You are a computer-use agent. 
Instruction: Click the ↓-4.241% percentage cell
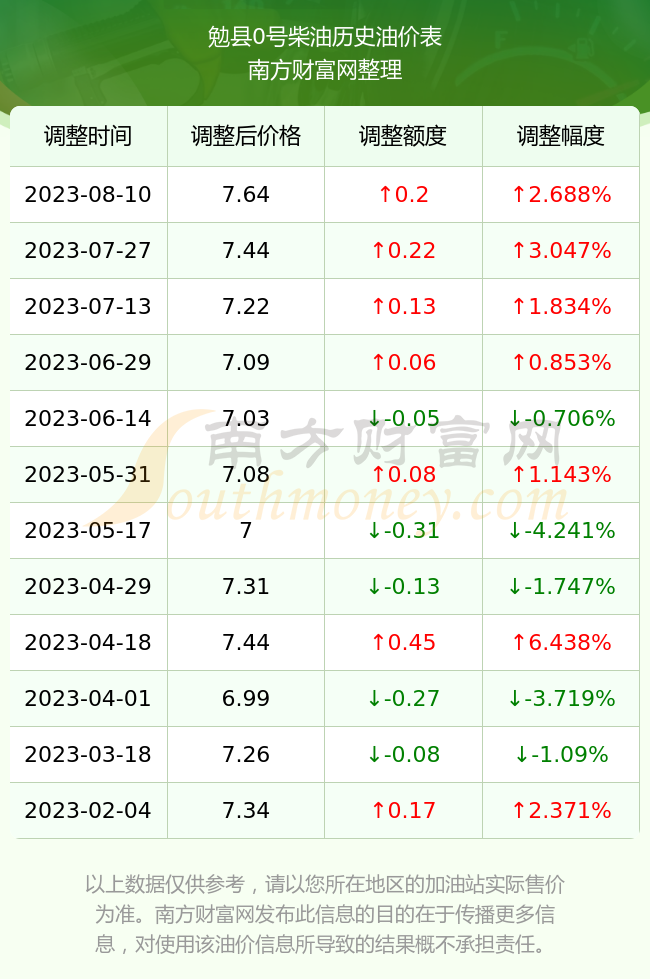(x=561, y=531)
